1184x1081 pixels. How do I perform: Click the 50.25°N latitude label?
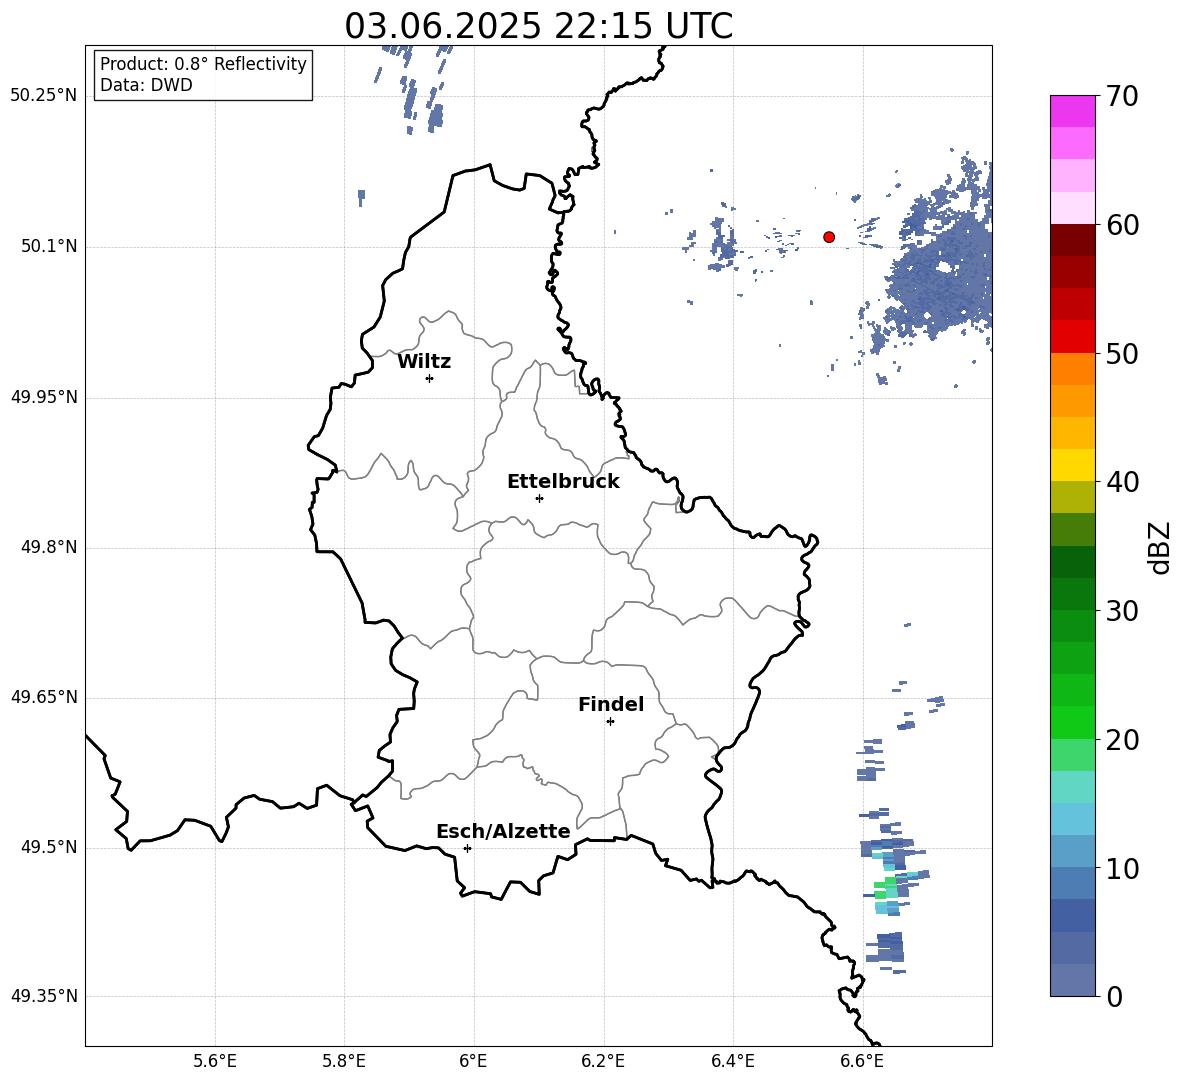point(44,96)
